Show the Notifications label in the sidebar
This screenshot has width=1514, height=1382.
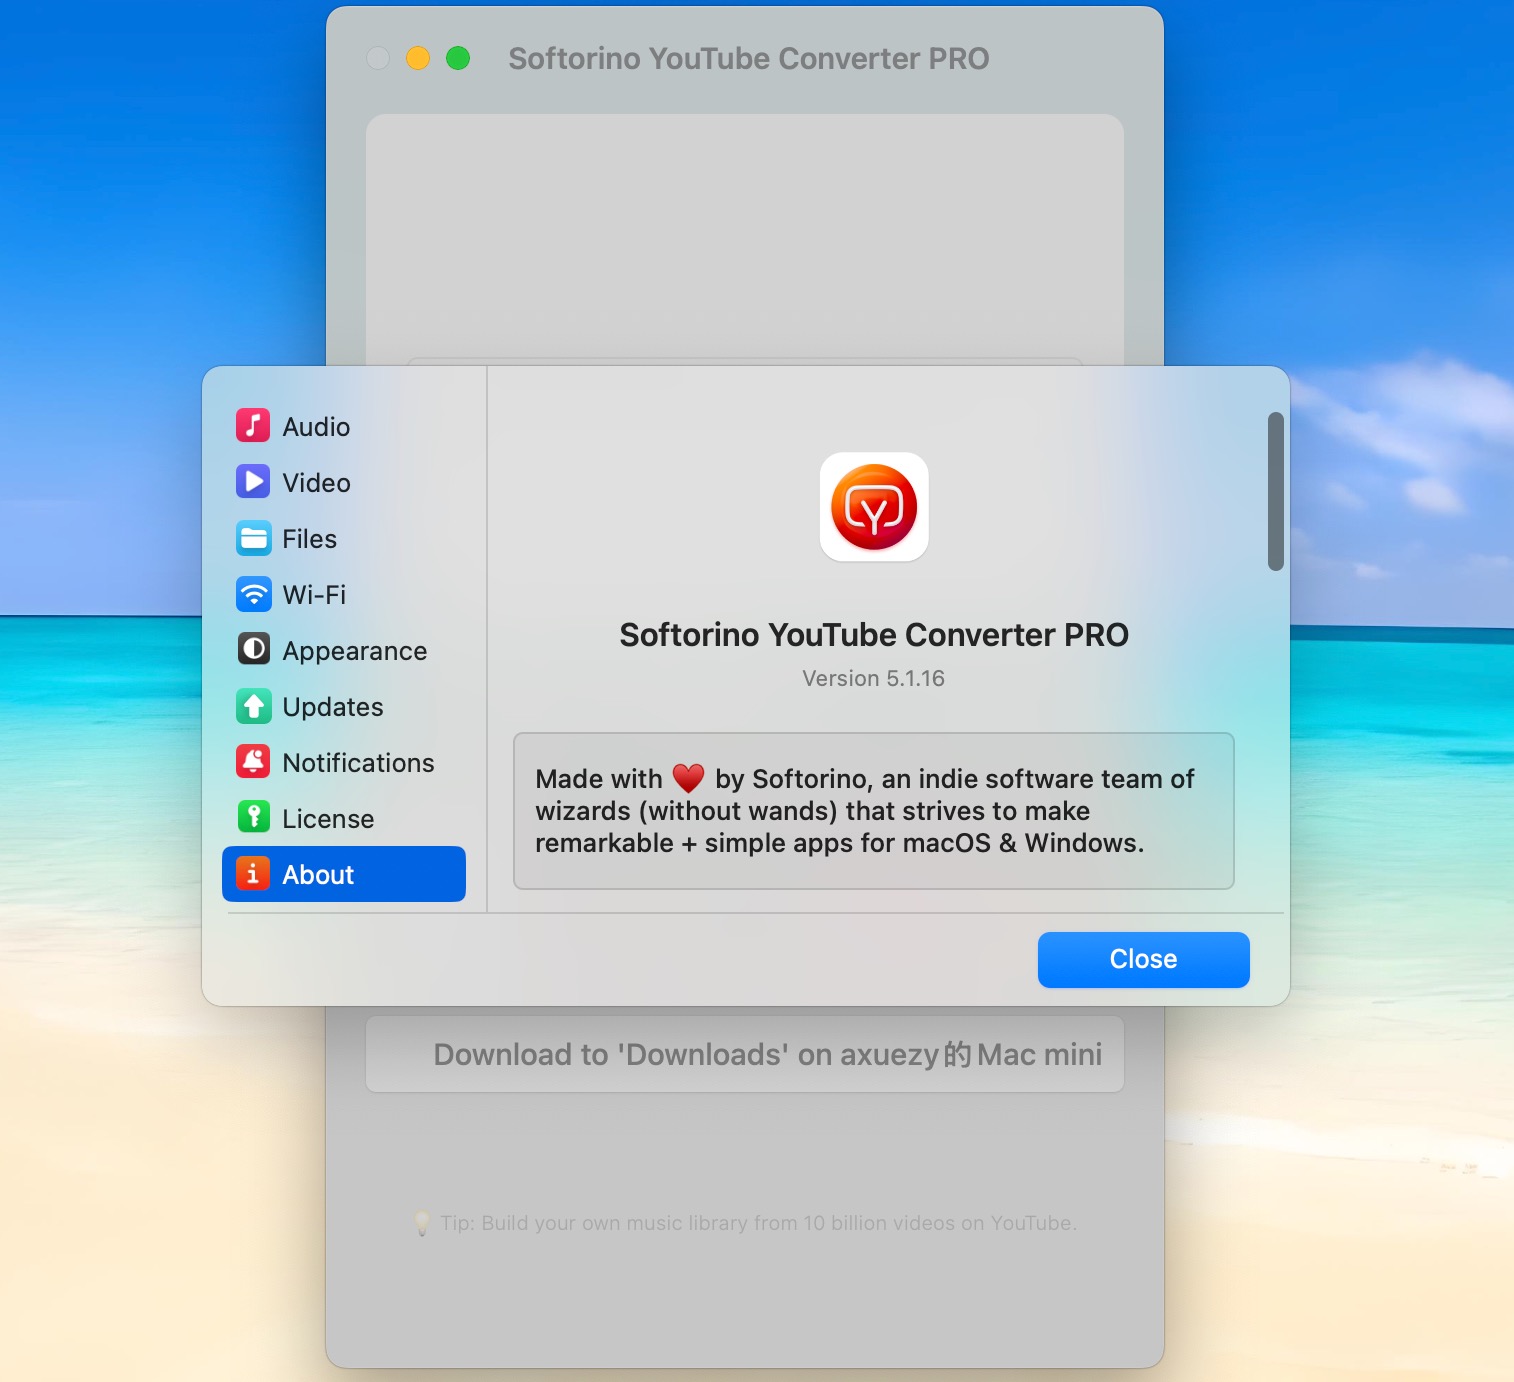[x=358, y=763]
